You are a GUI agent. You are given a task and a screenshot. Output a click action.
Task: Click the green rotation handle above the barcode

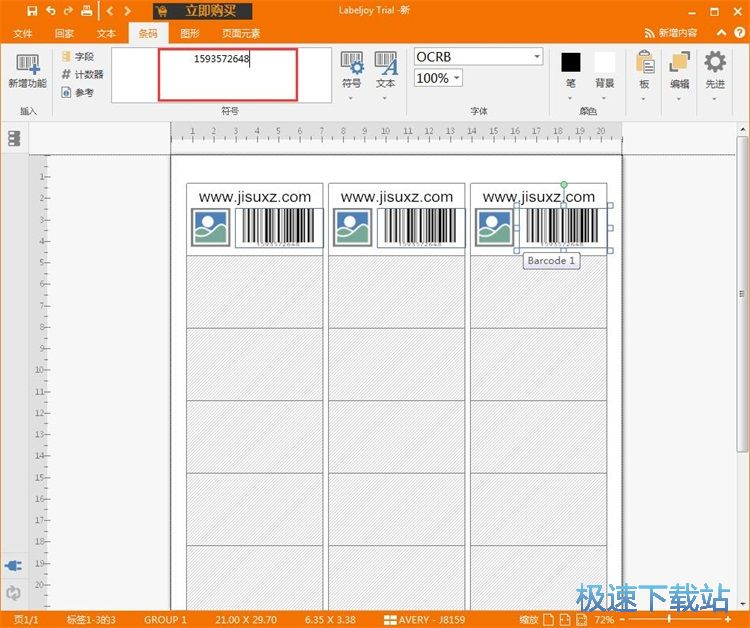tap(564, 185)
